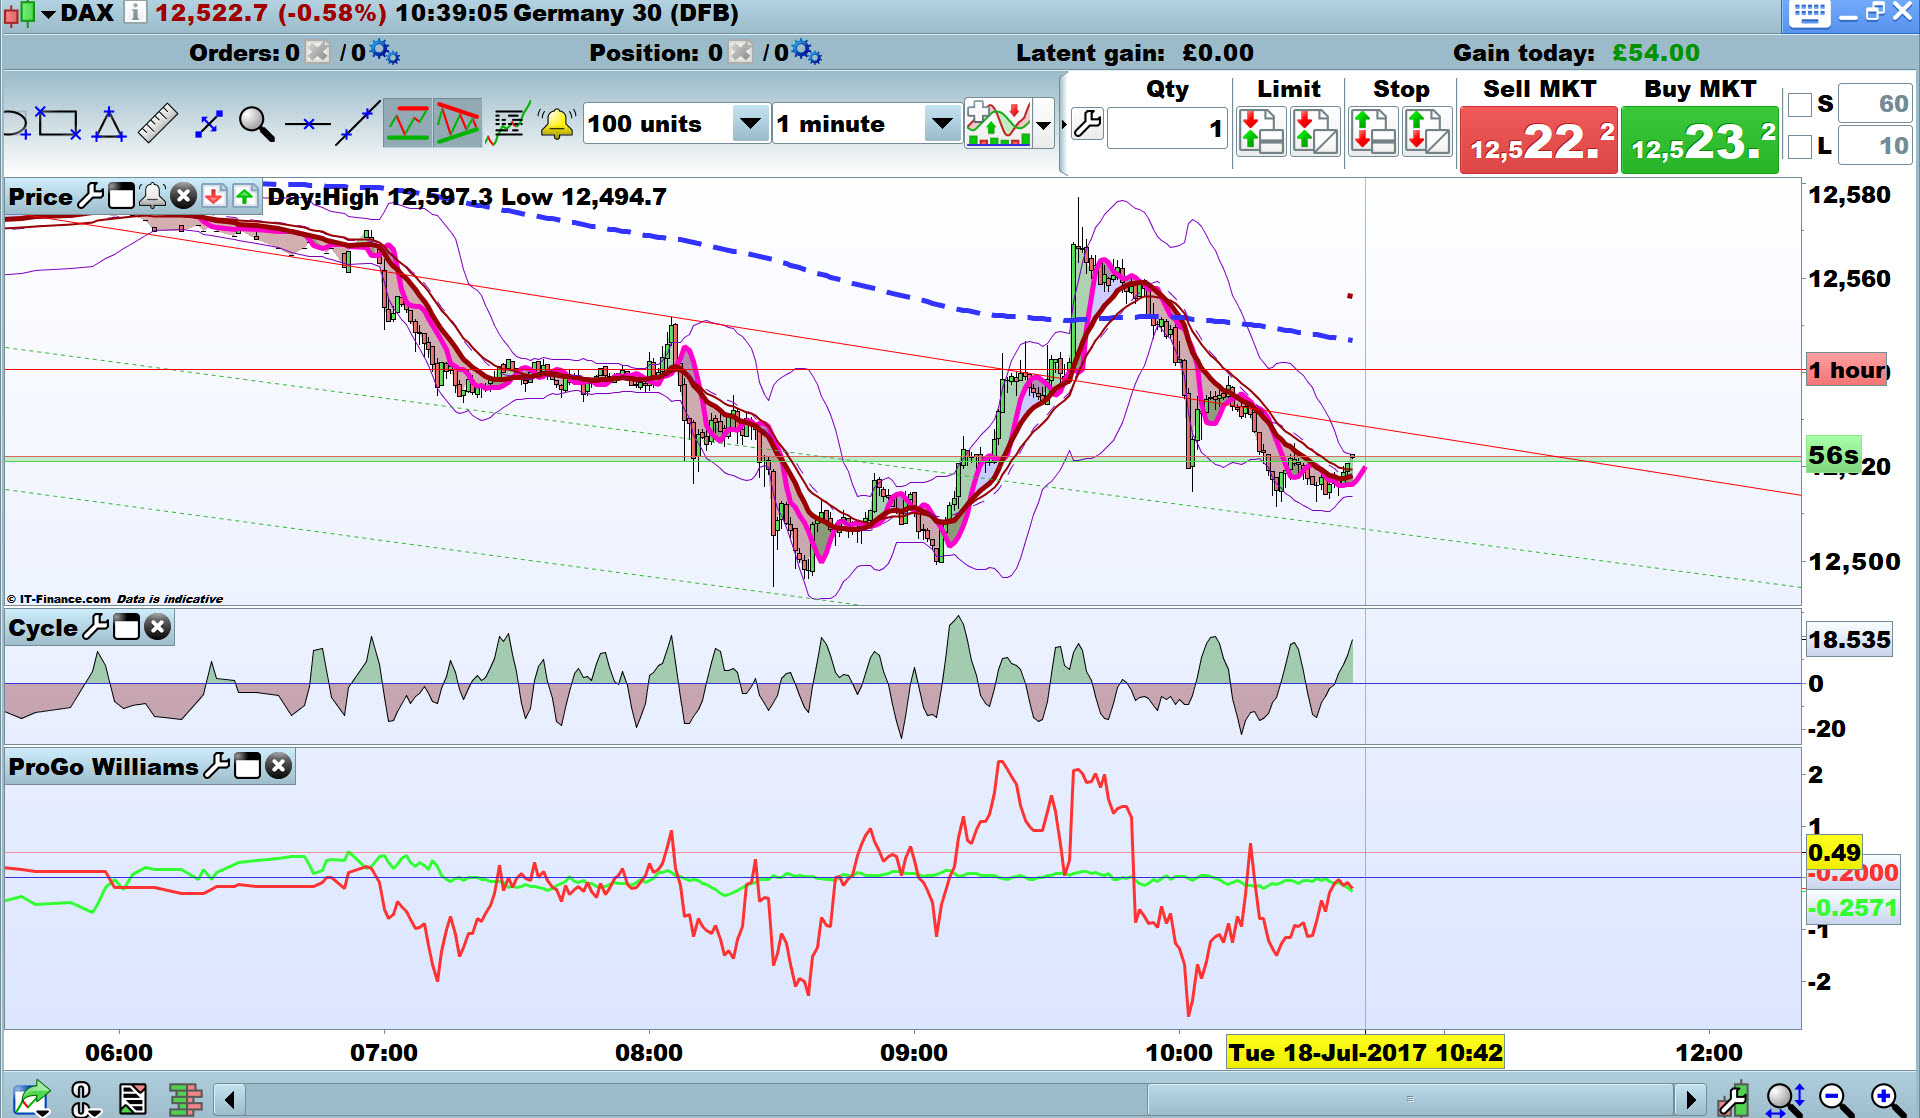Open the alert bell tool
This screenshot has width=1920, height=1118.
click(556, 124)
